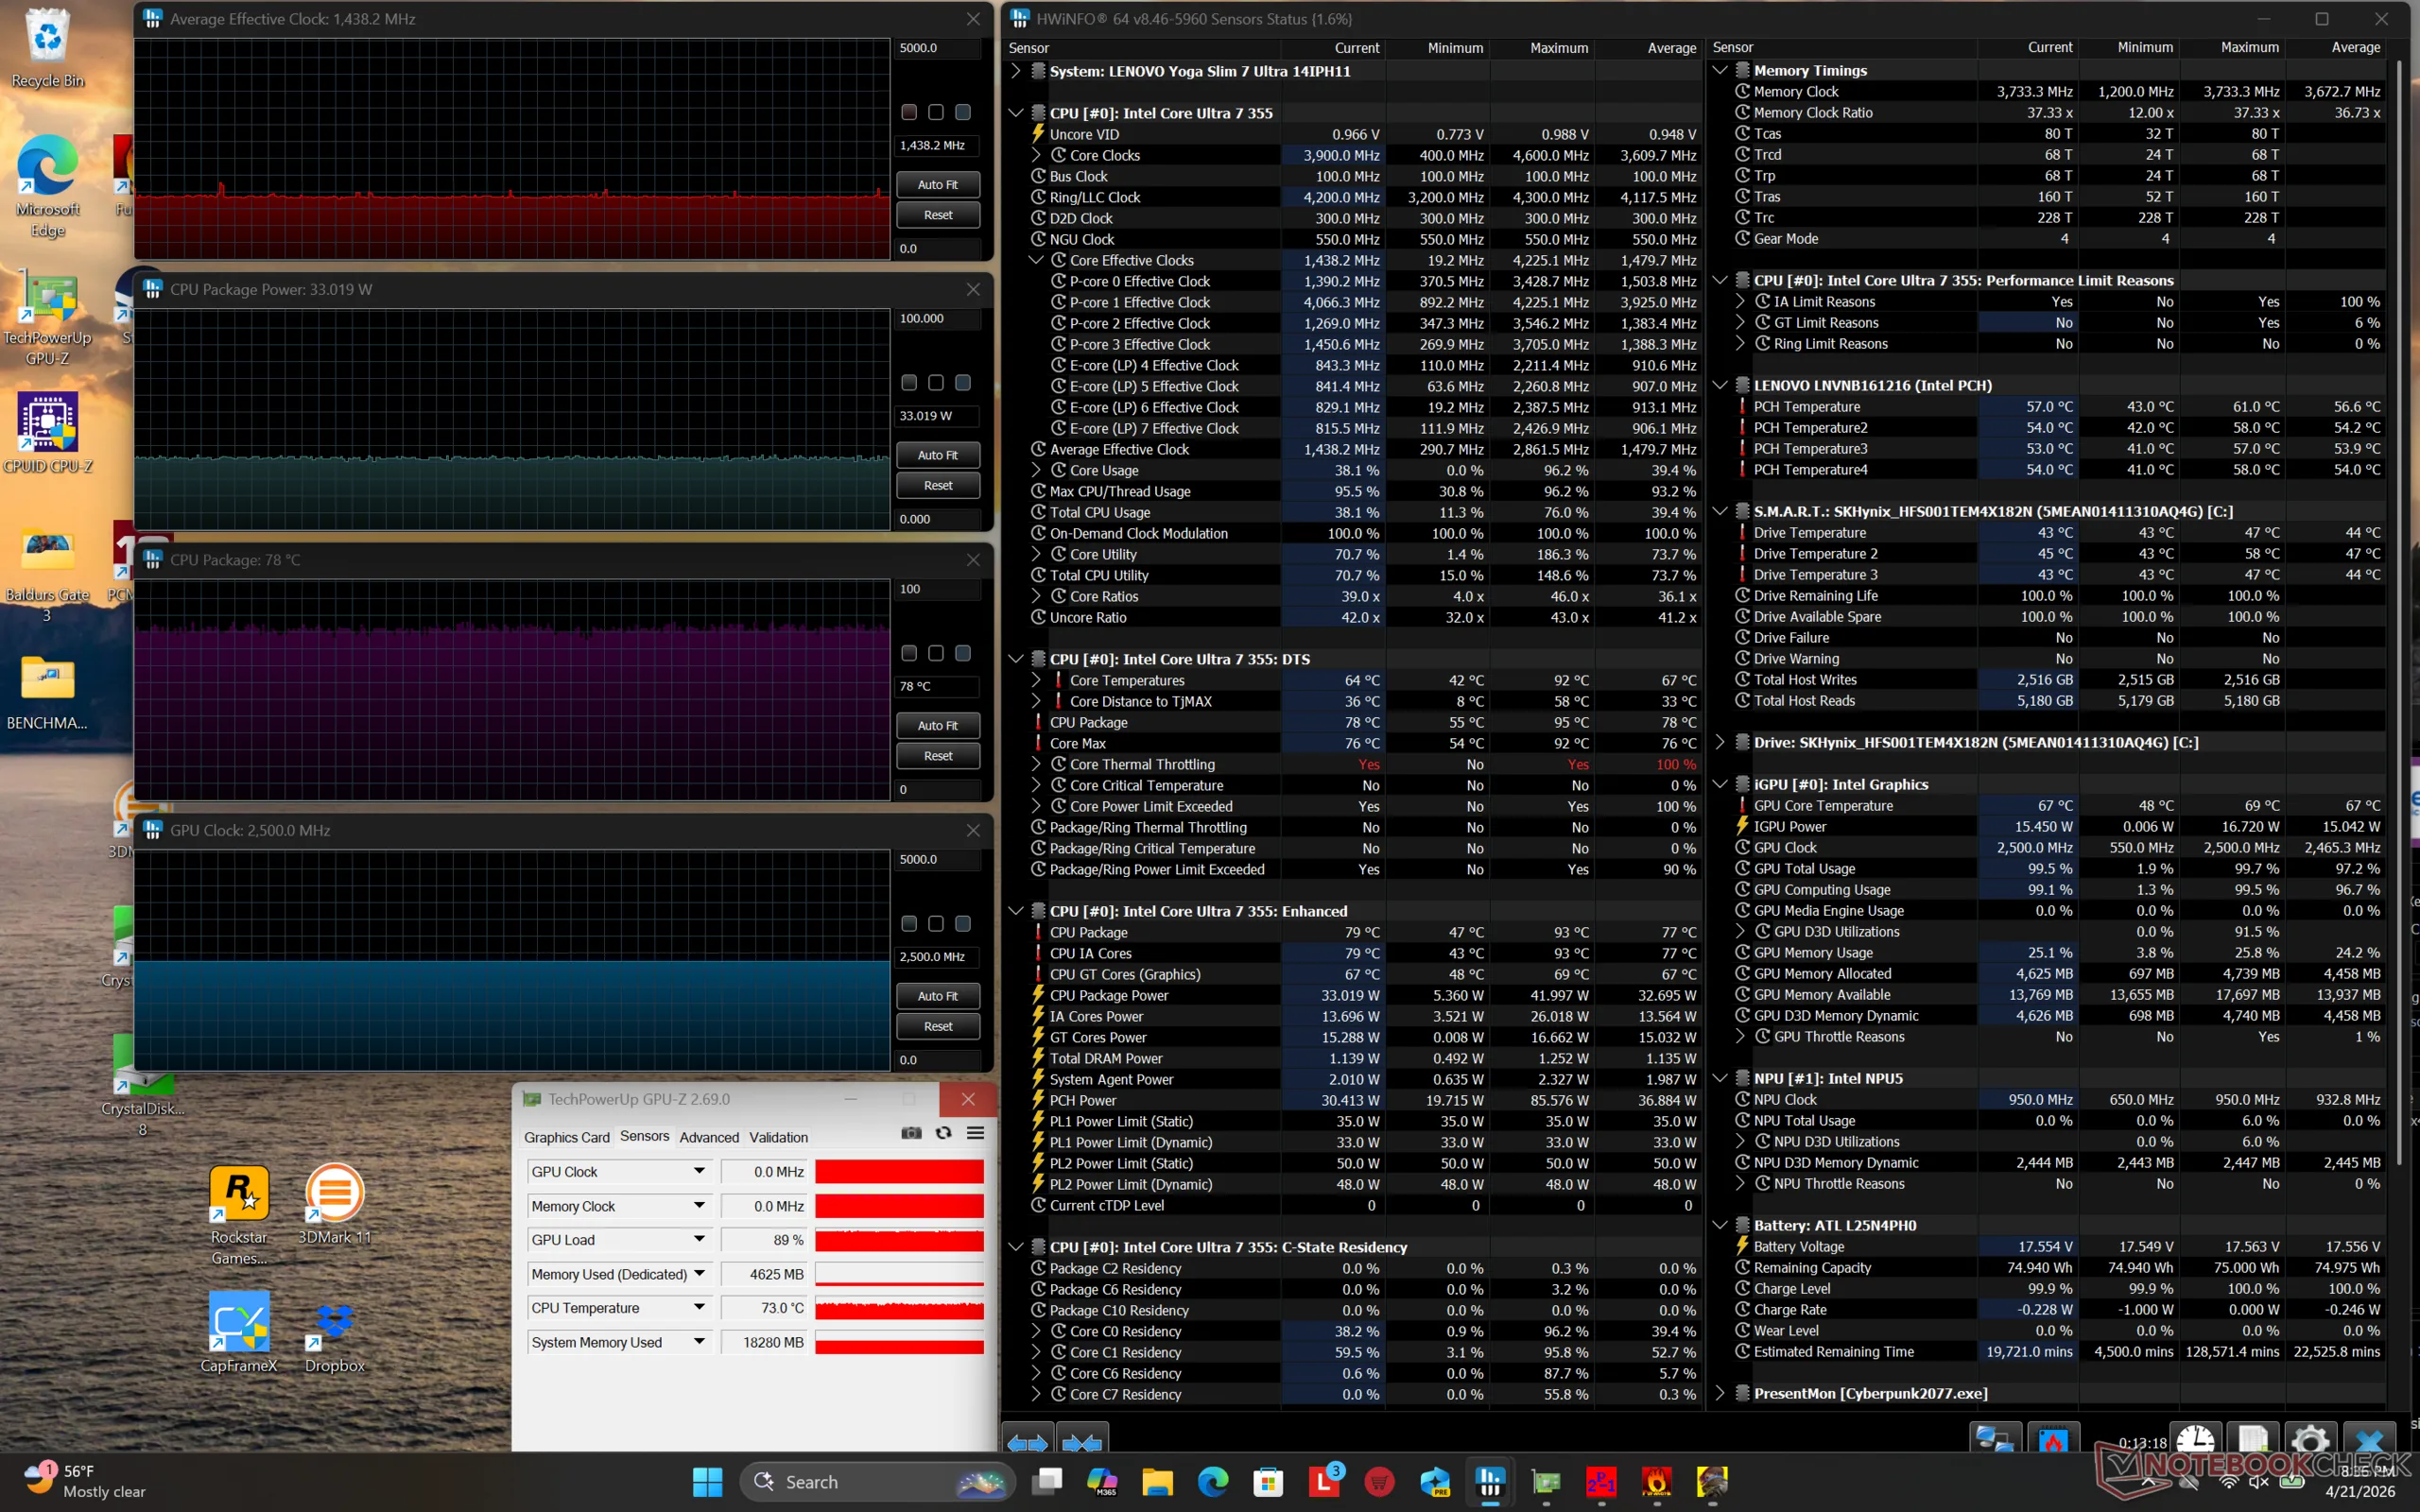Toggle the blue checkbox in GPU Clock graph
The width and height of the screenshot is (2420, 1512).
pyautogui.click(x=963, y=924)
